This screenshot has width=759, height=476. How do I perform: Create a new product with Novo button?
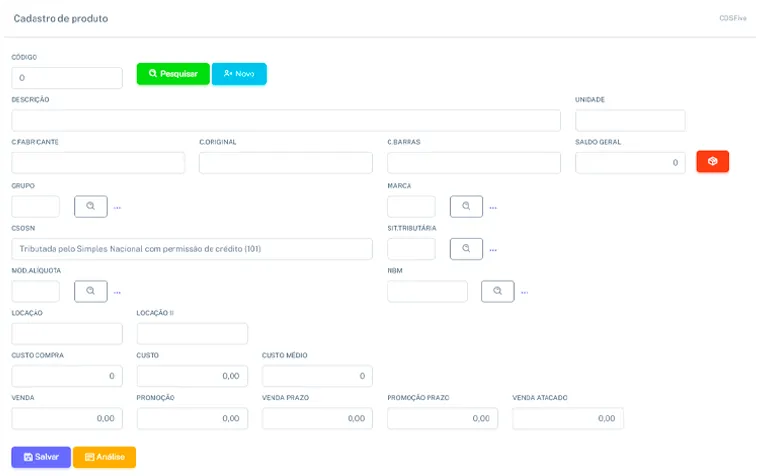(239, 74)
